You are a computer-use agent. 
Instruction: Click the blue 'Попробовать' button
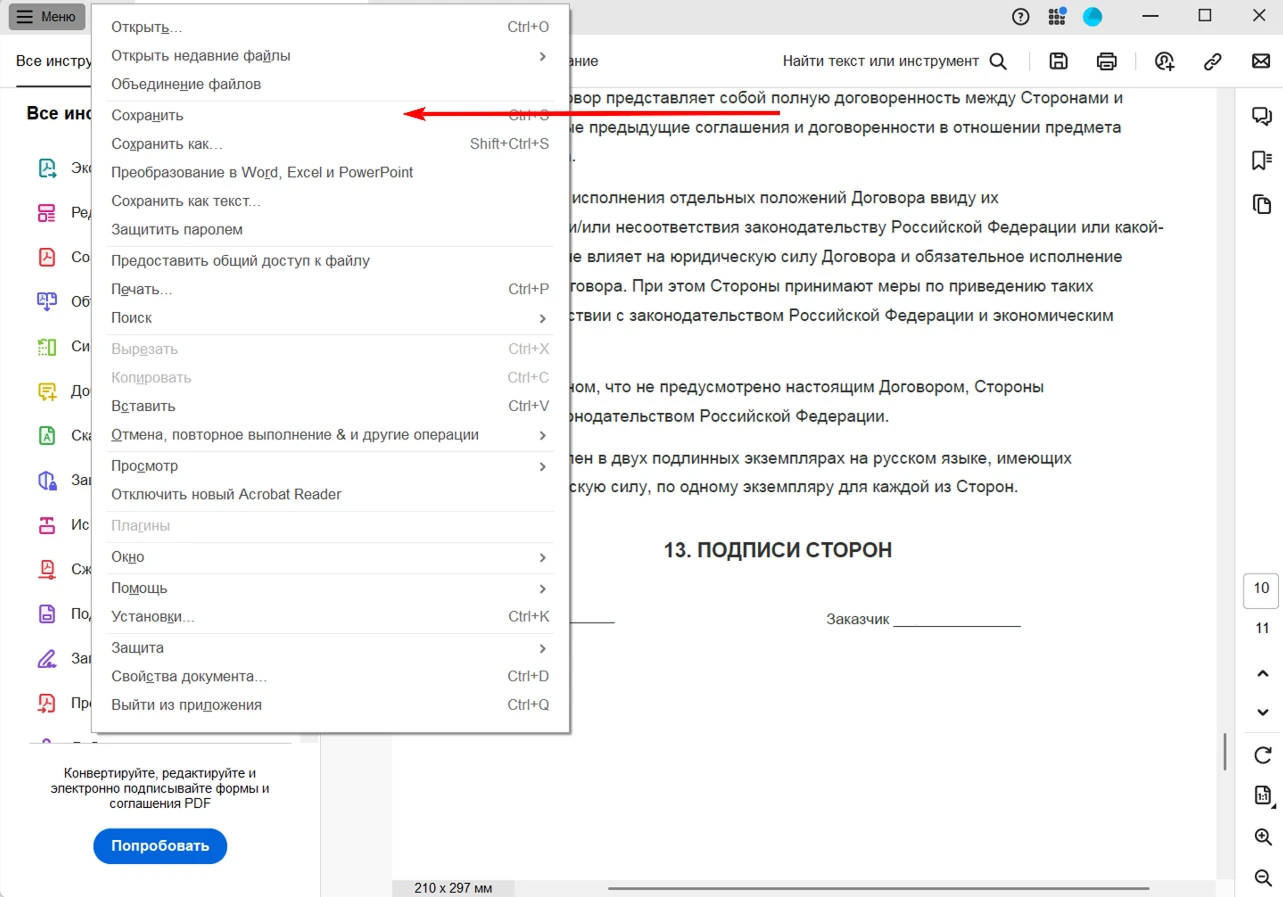point(160,846)
